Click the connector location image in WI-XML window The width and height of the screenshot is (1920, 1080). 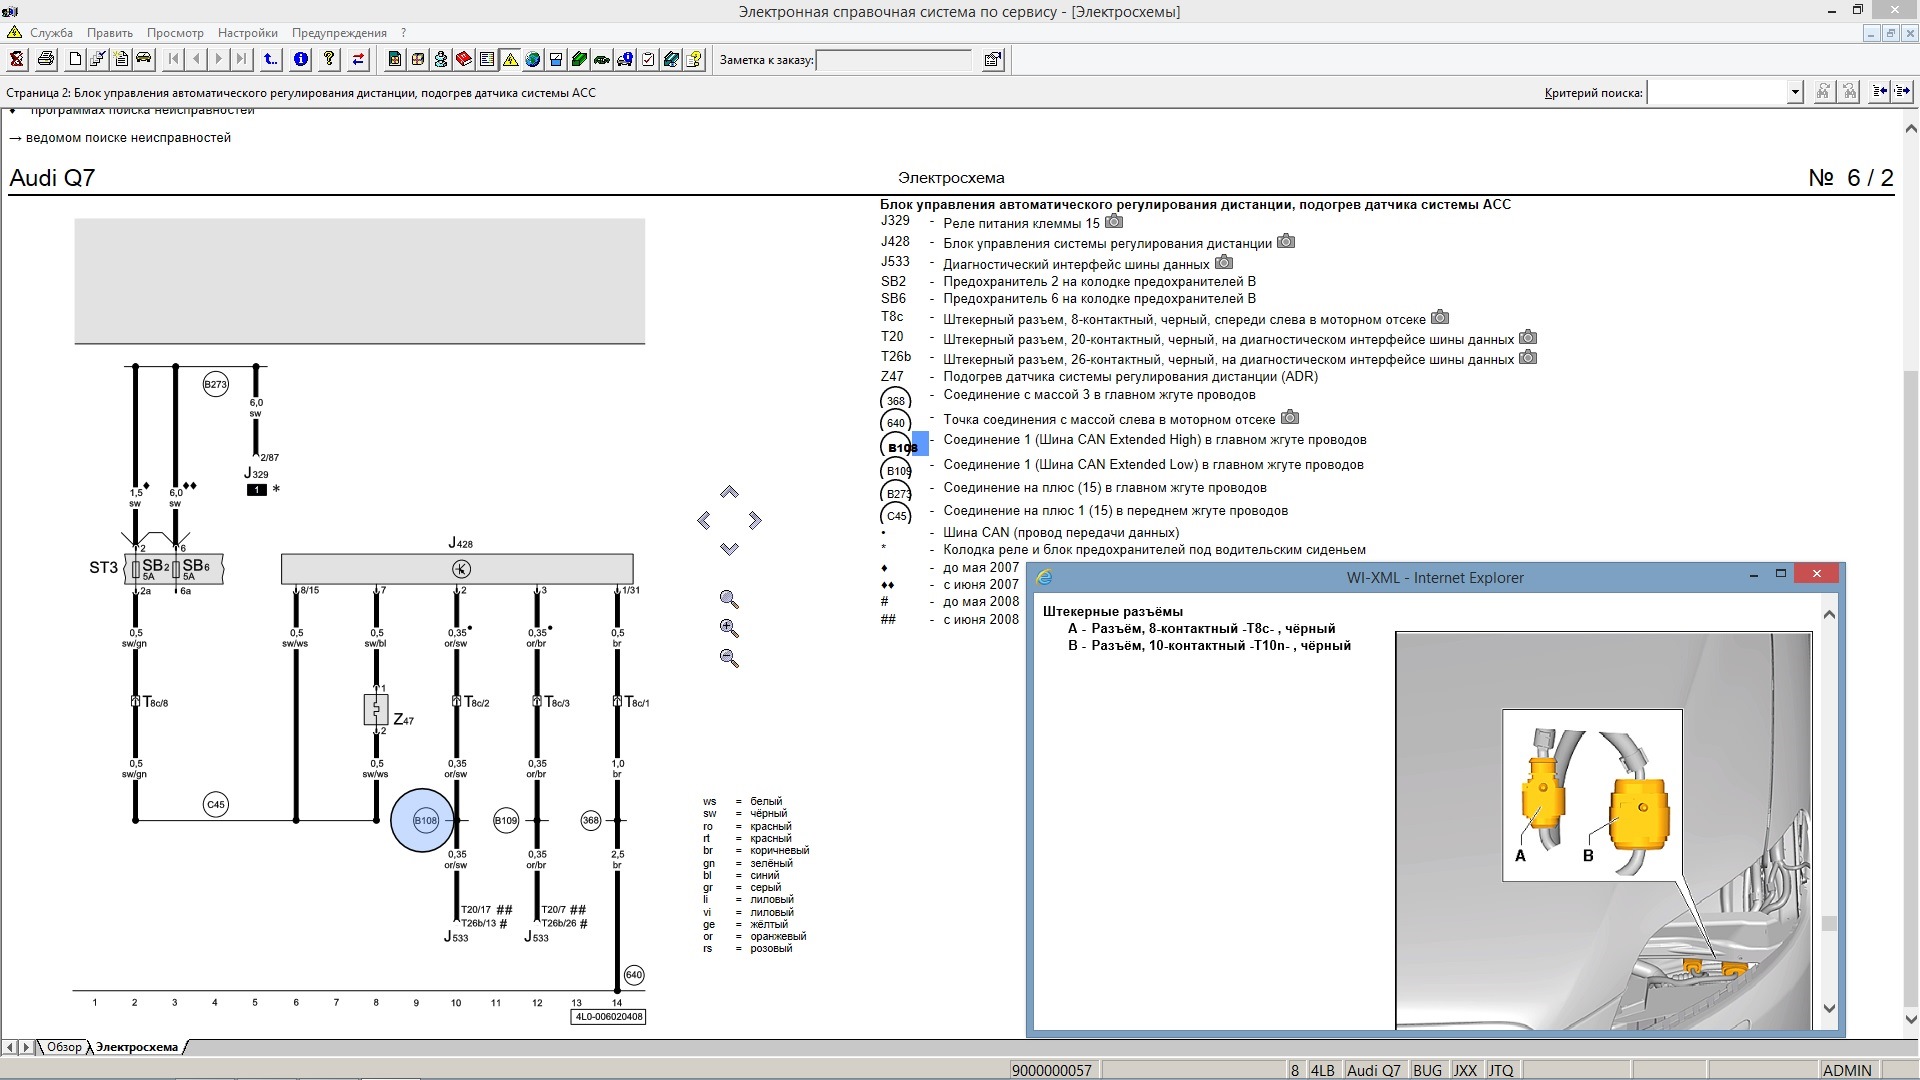[1603, 831]
